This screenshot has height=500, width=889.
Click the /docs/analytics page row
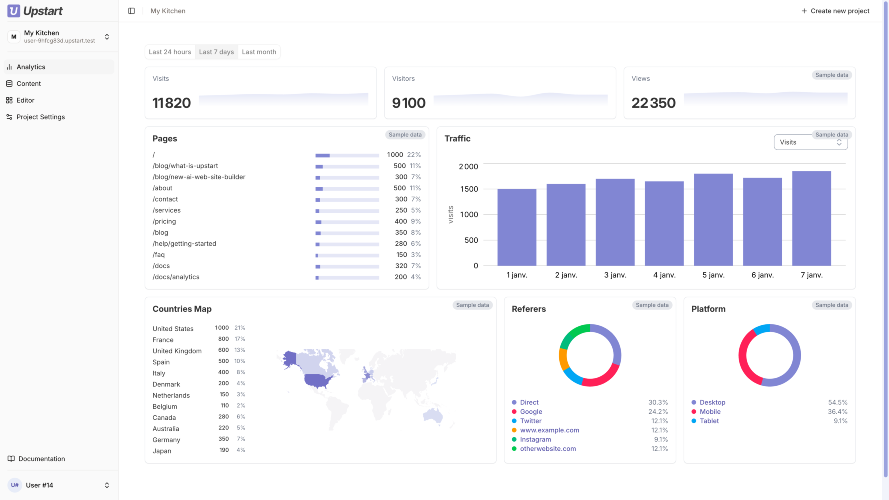286,277
